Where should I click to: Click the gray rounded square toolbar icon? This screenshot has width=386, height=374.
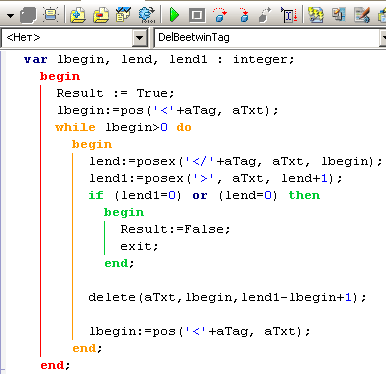coord(28,15)
